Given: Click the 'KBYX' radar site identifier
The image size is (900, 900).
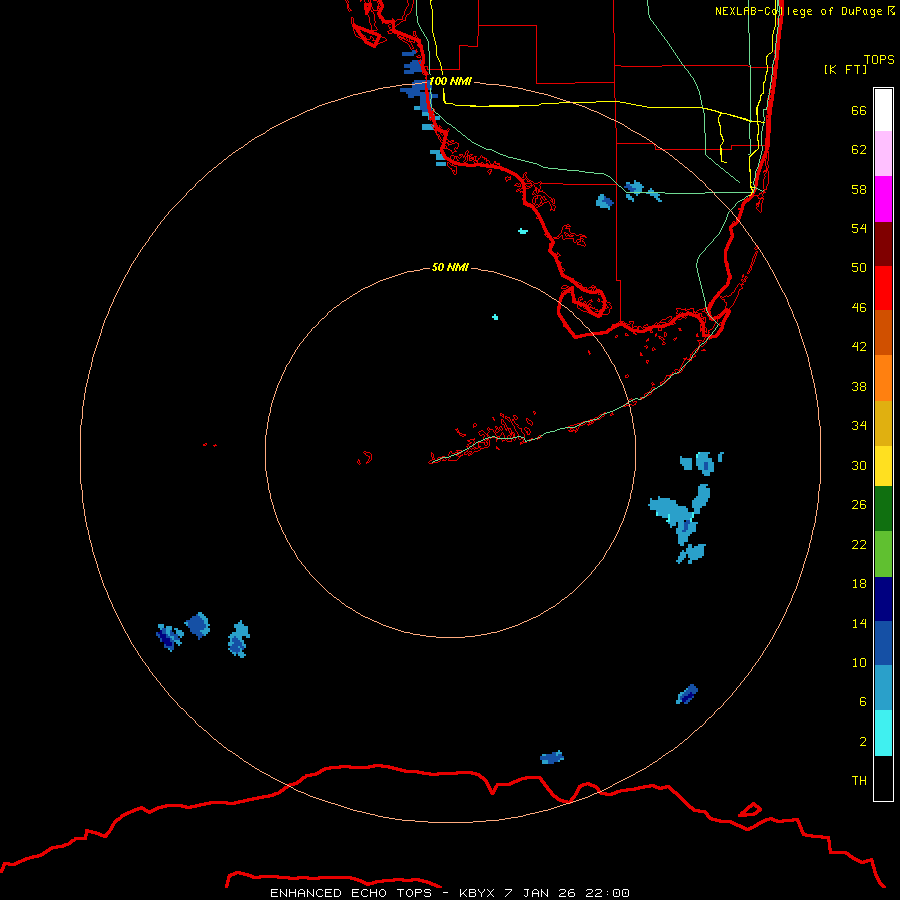Looking at the screenshot, I should (x=476, y=893).
